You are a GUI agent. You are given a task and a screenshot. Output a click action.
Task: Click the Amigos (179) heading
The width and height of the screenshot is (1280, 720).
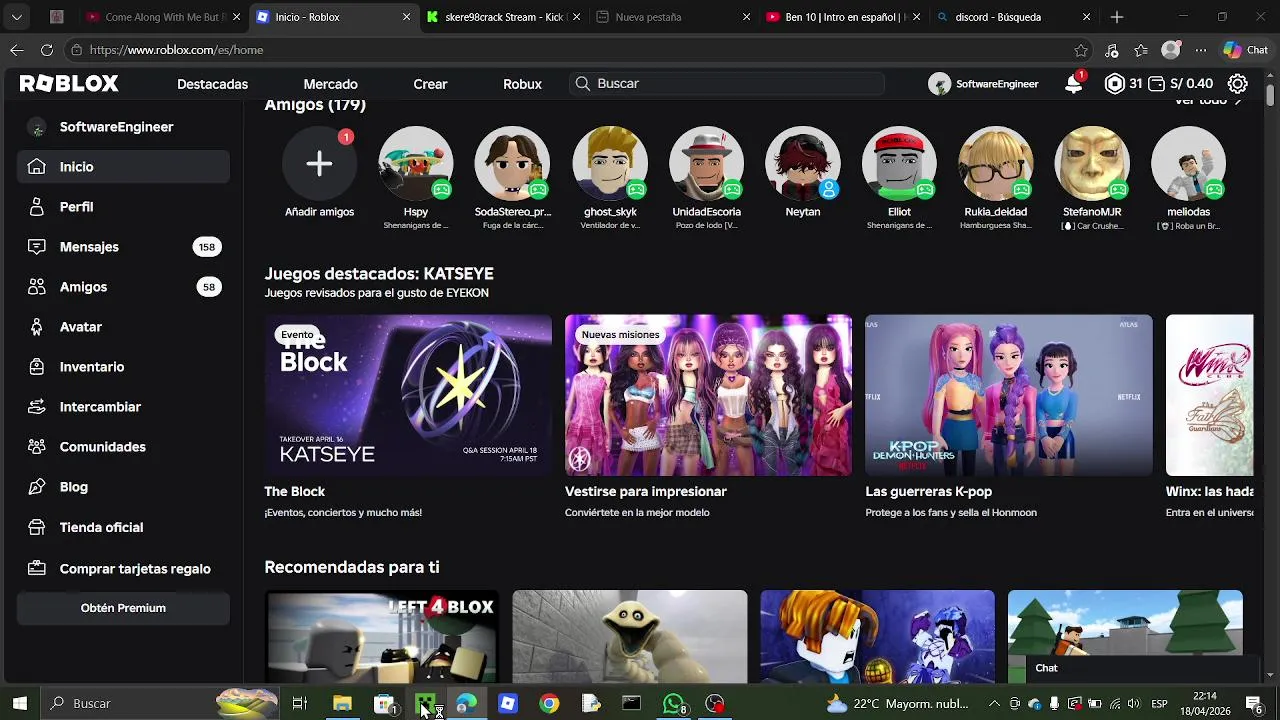click(315, 104)
